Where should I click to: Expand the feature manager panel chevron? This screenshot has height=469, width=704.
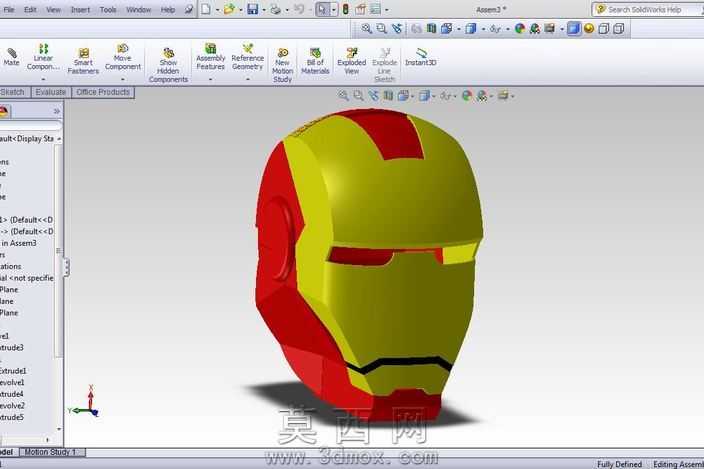[57, 111]
